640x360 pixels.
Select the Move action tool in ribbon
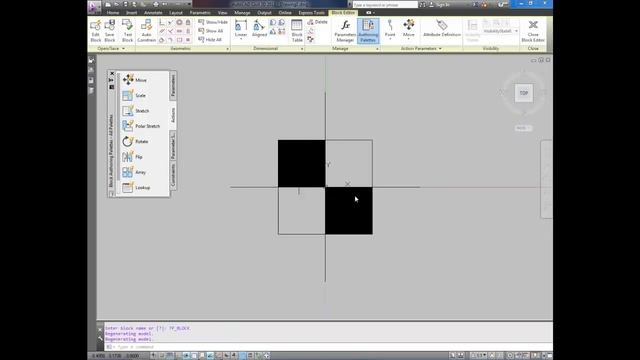click(x=409, y=28)
